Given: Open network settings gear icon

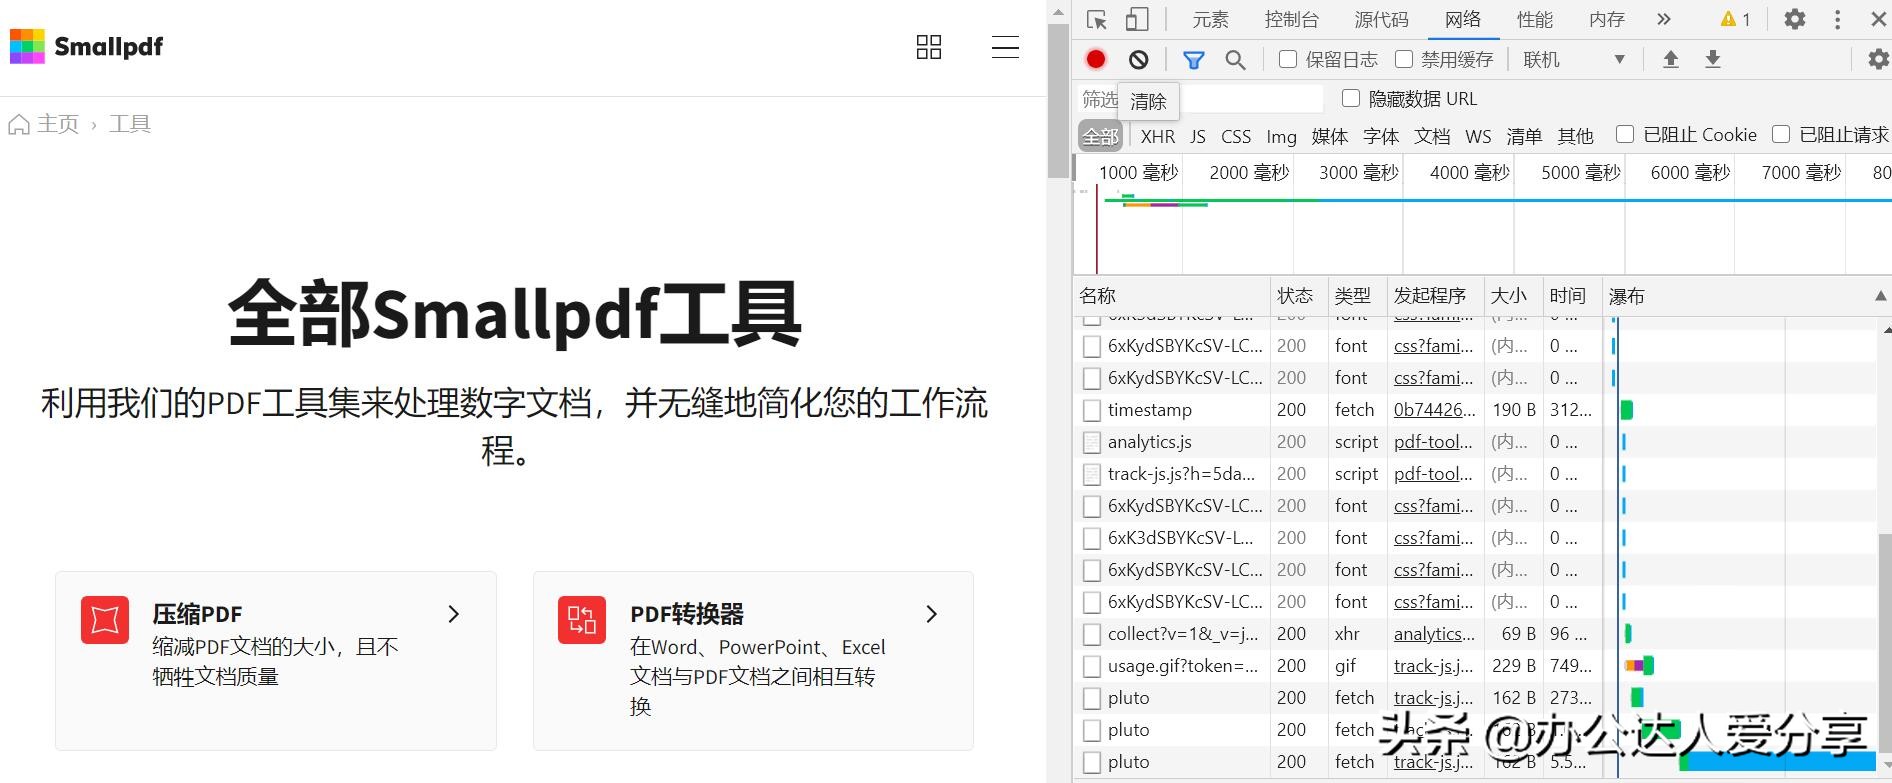Looking at the screenshot, I should [1879, 60].
